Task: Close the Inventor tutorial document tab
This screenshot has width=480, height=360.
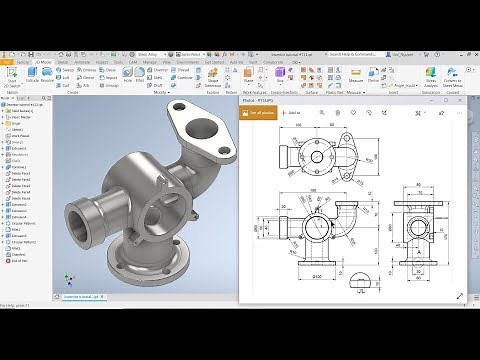Action: tap(102, 297)
